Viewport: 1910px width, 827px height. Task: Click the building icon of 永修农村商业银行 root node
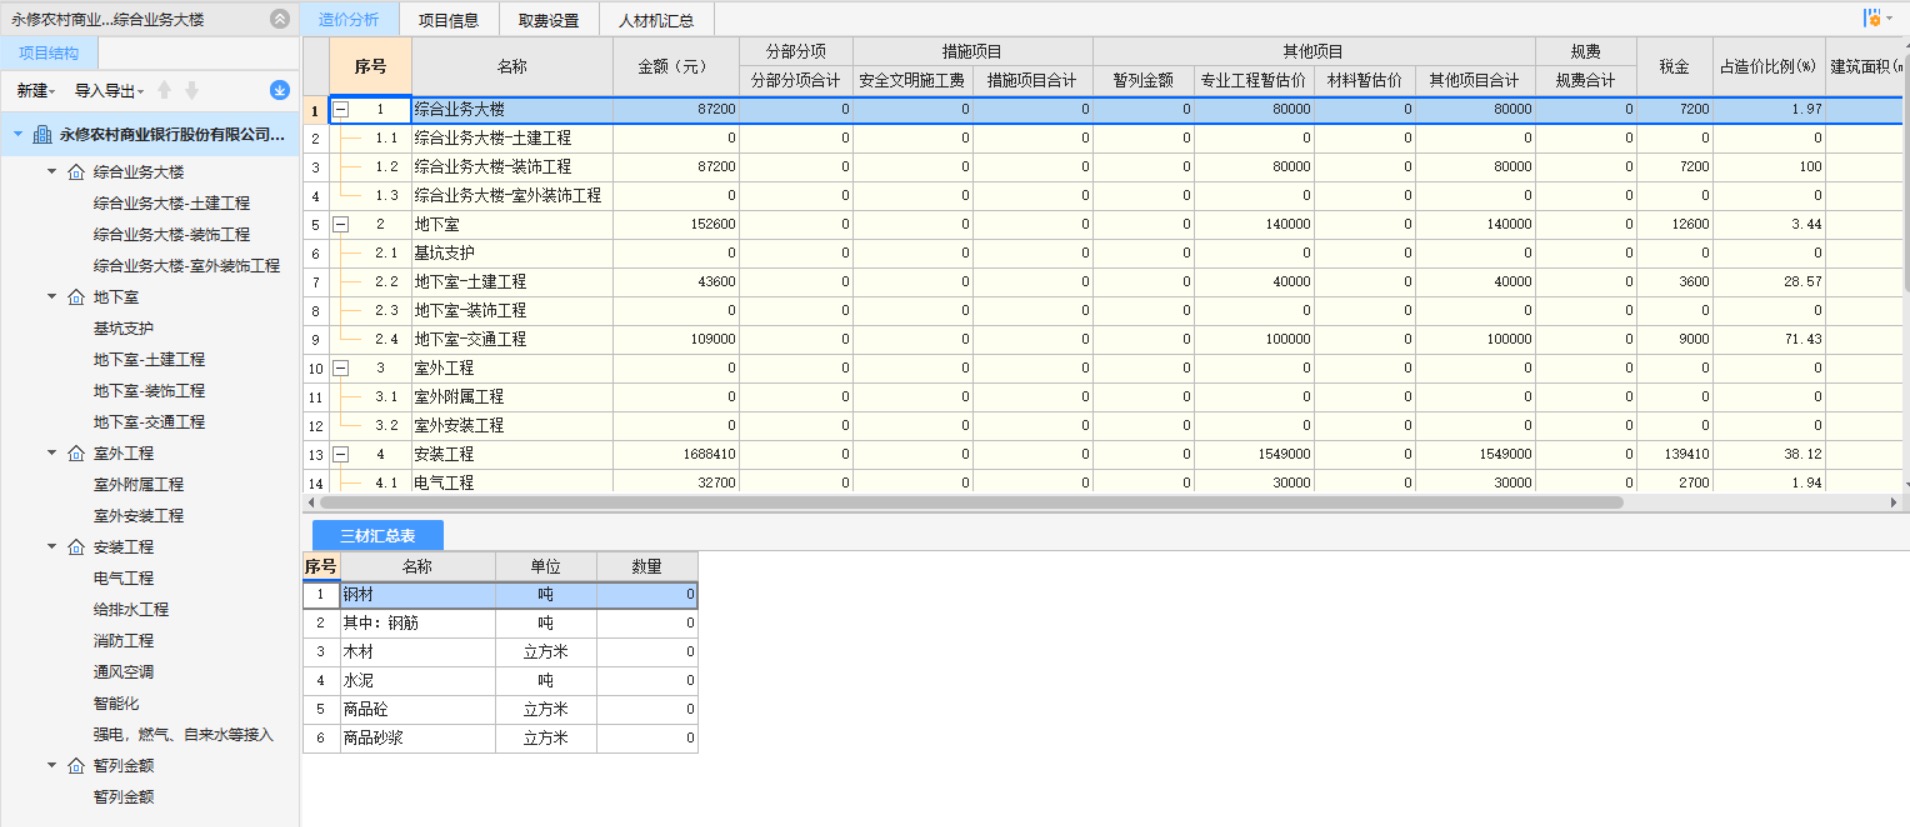click(42, 134)
